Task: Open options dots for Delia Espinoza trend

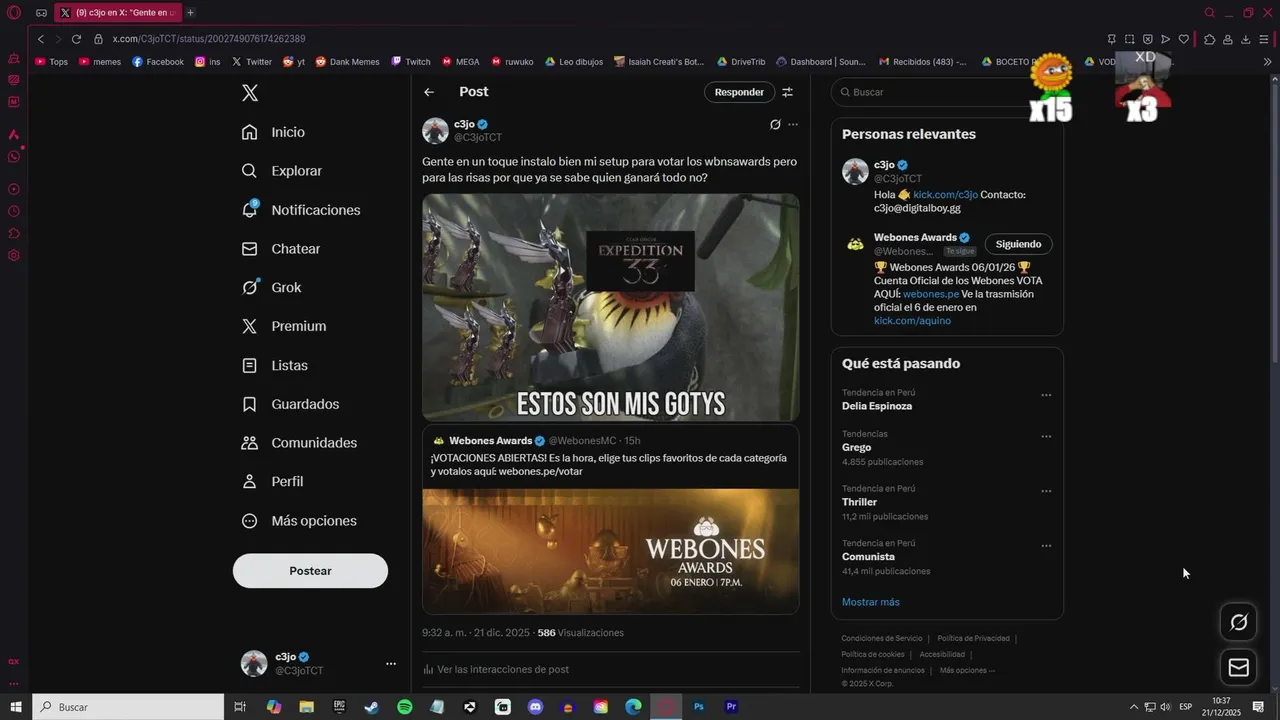Action: pos(1046,395)
